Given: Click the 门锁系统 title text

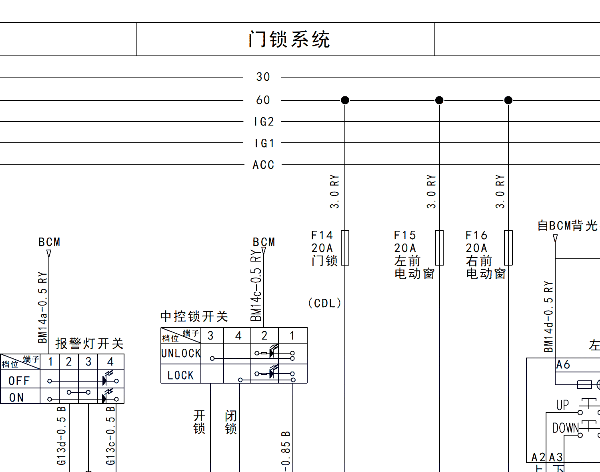Looking at the screenshot, I should (289, 39).
